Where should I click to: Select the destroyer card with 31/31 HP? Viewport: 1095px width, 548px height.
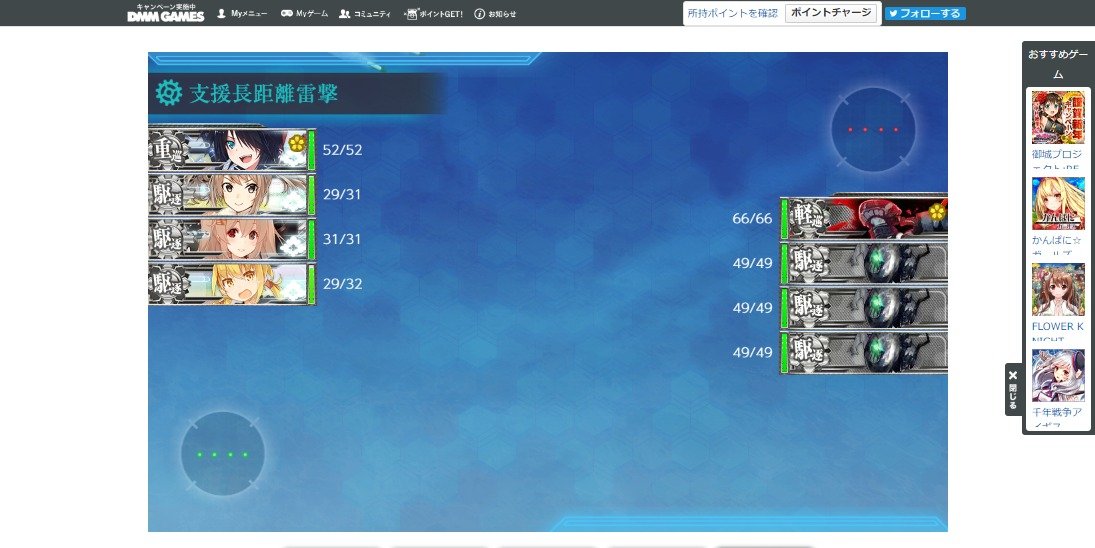pyautogui.click(x=232, y=239)
